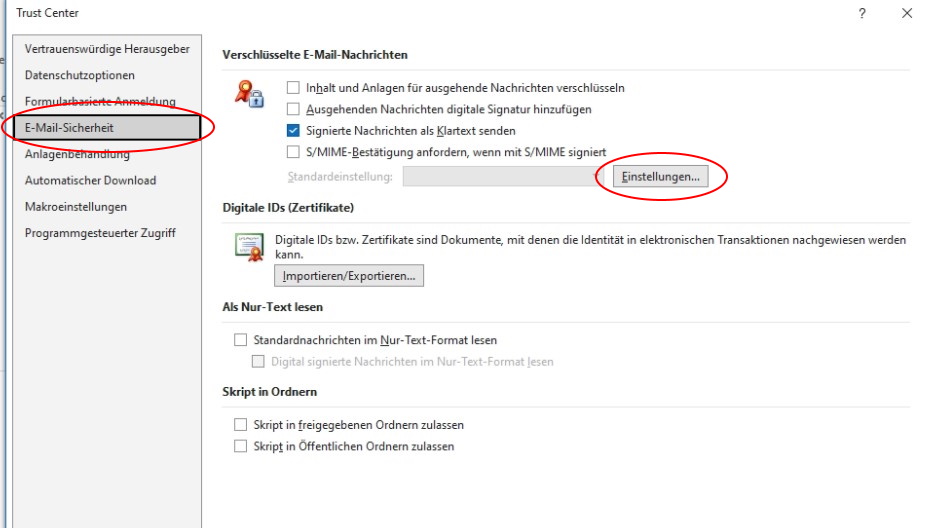Click the digital ID certificate icon
Image resolution: width=928 pixels, height=528 pixels.
coord(248,246)
